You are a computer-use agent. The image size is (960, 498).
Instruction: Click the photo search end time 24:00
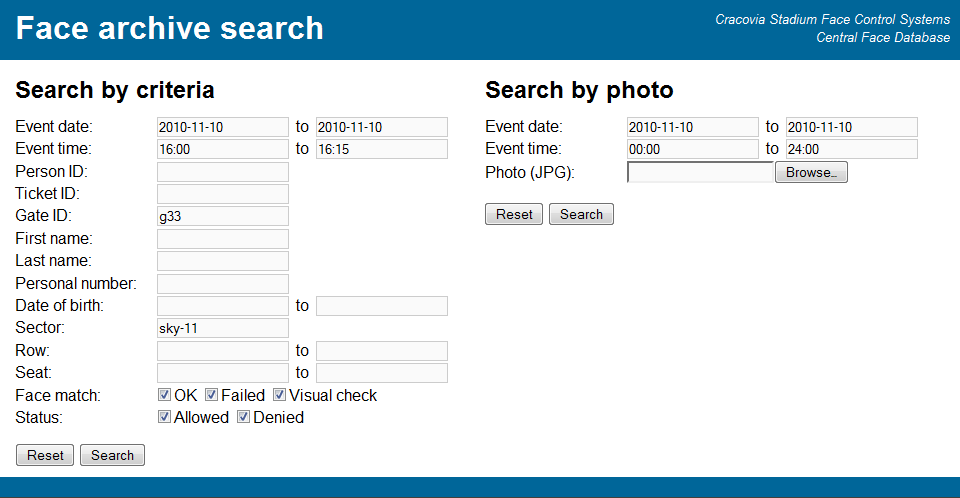tap(852, 149)
